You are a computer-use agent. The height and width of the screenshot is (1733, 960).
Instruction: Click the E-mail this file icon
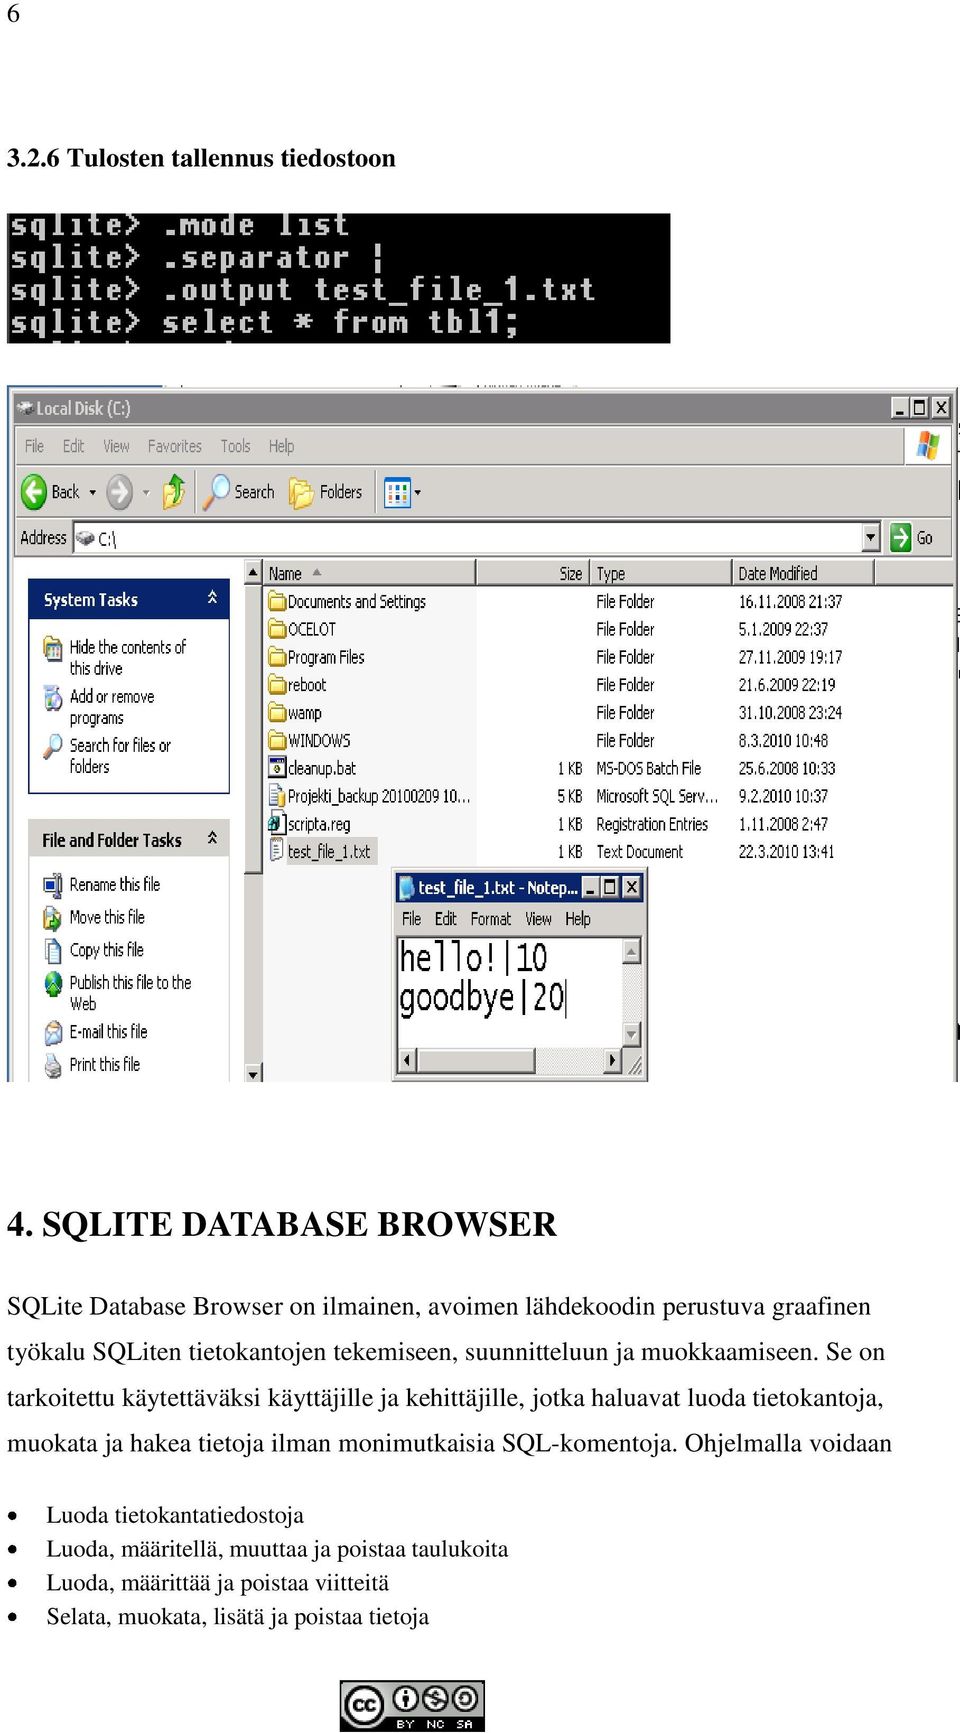pyautogui.click(x=53, y=1032)
